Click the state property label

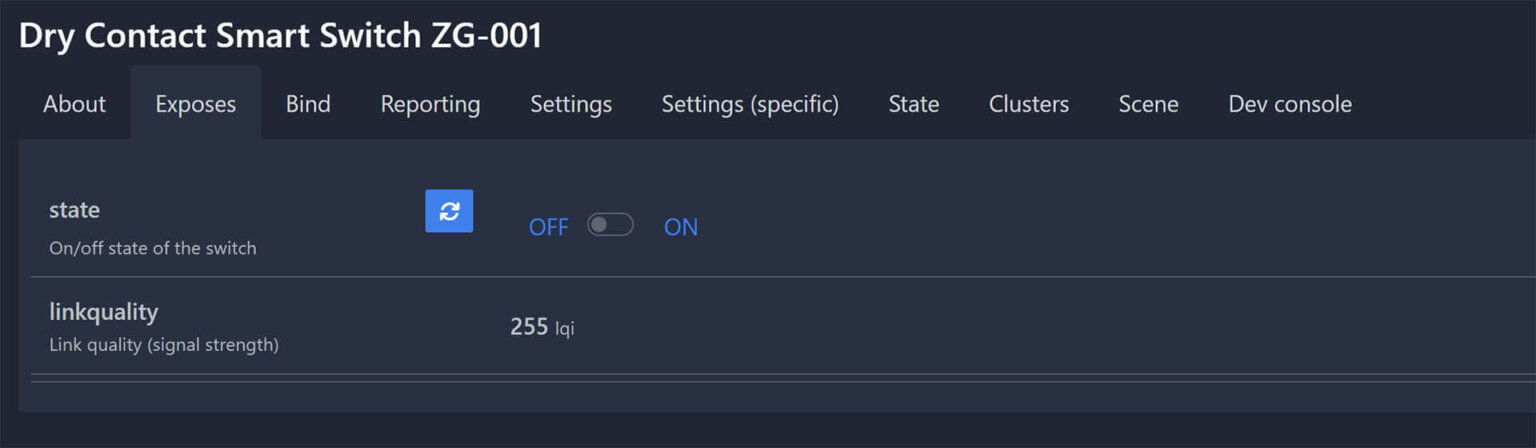75,210
